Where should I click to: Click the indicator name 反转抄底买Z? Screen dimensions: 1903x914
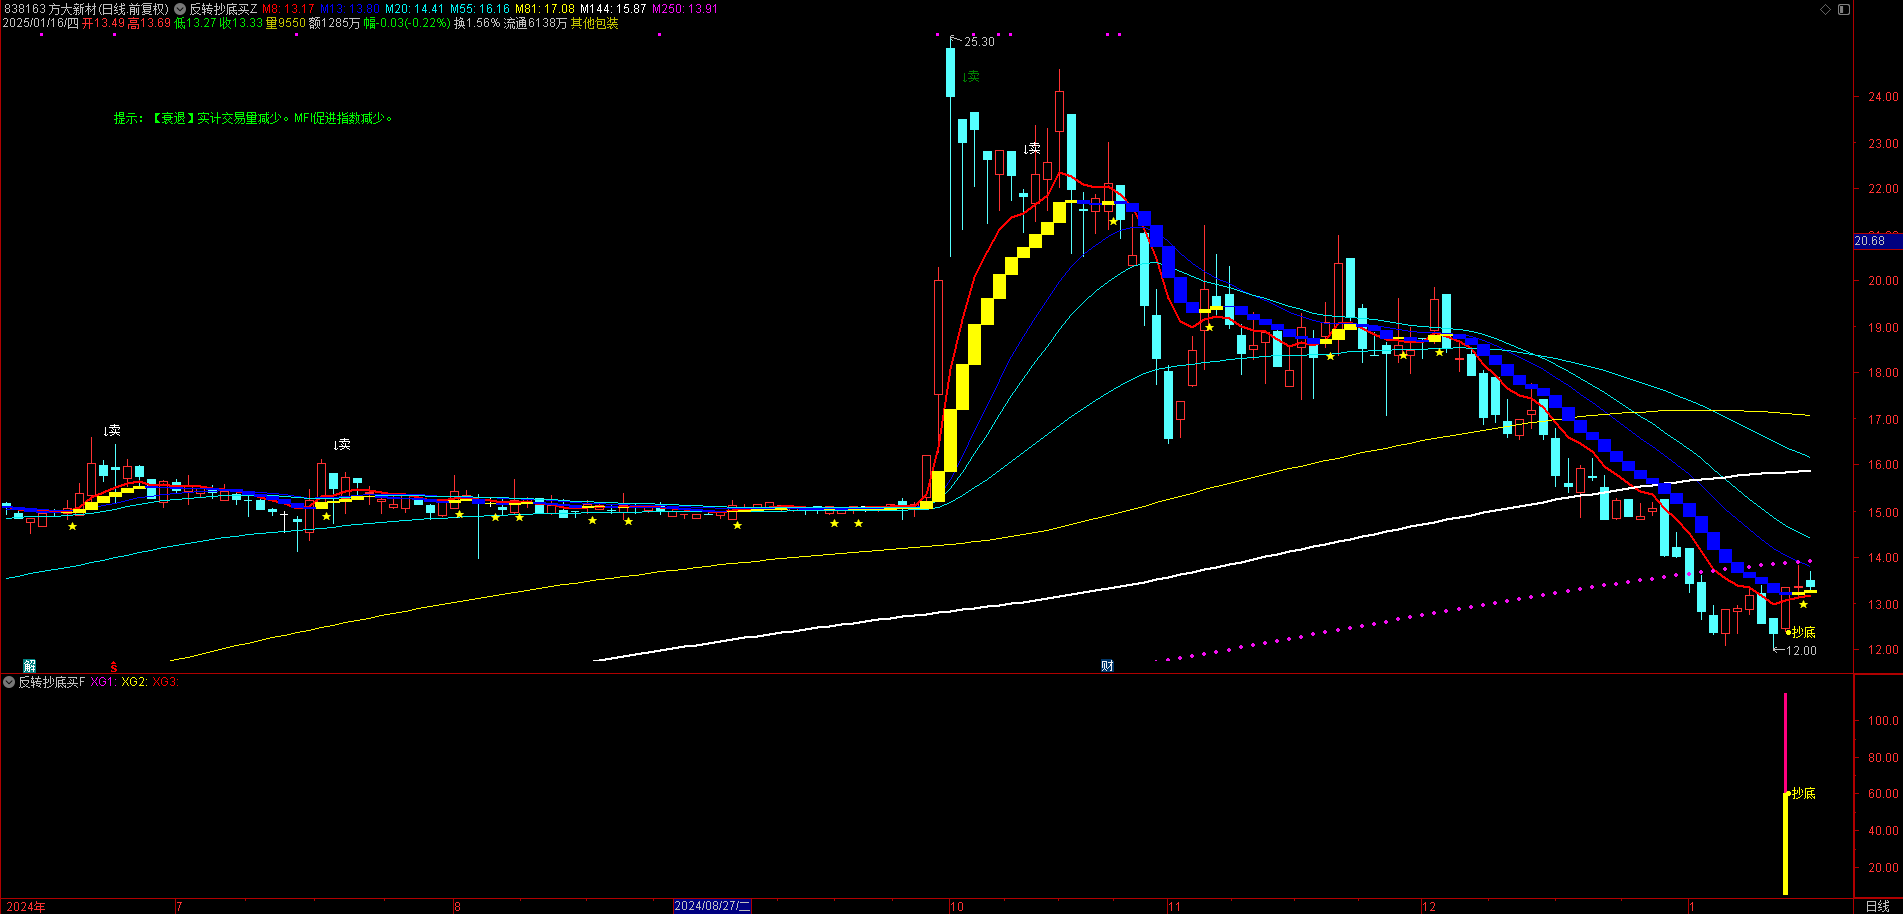click(x=223, y=9)
